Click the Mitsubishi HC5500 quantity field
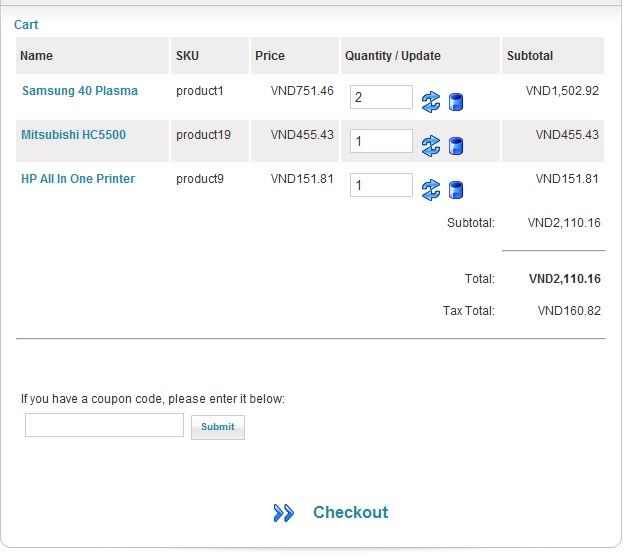 pos(381,141)
